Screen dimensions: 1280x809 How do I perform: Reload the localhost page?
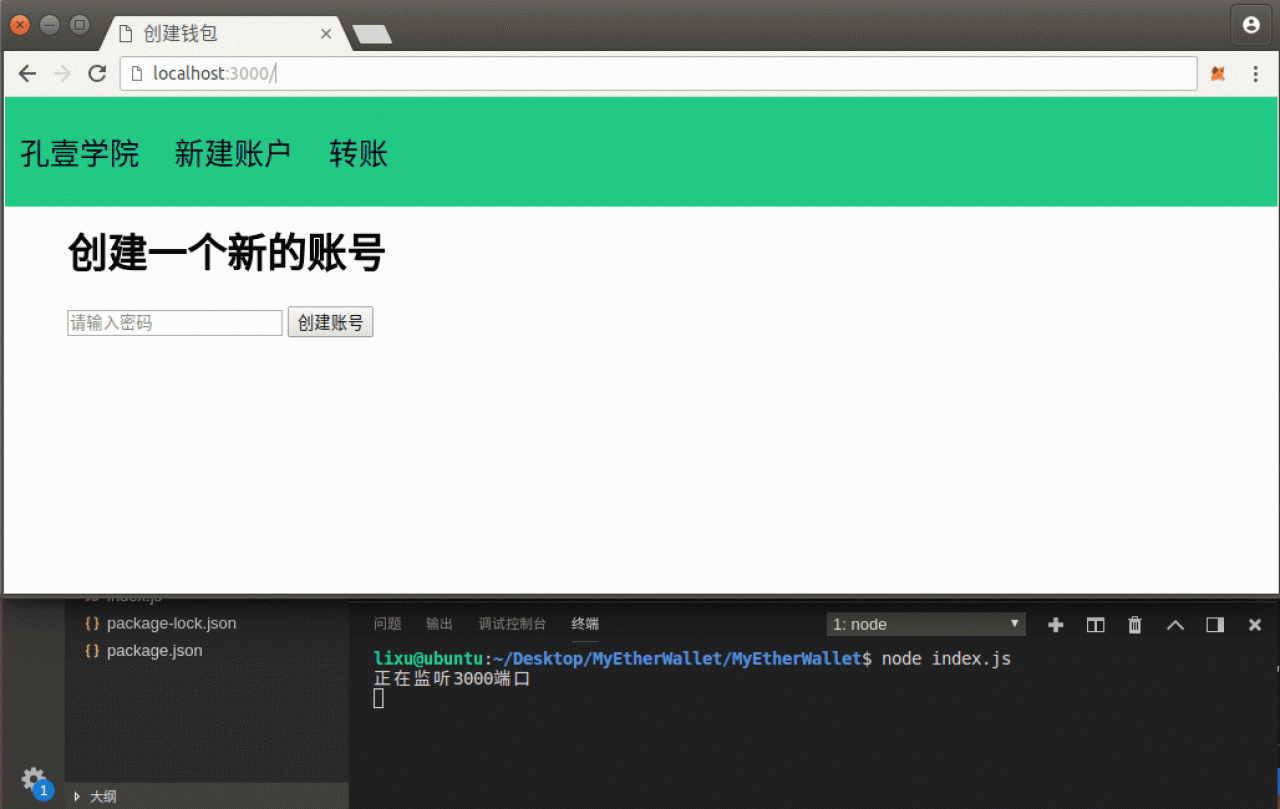pos(97,74)
